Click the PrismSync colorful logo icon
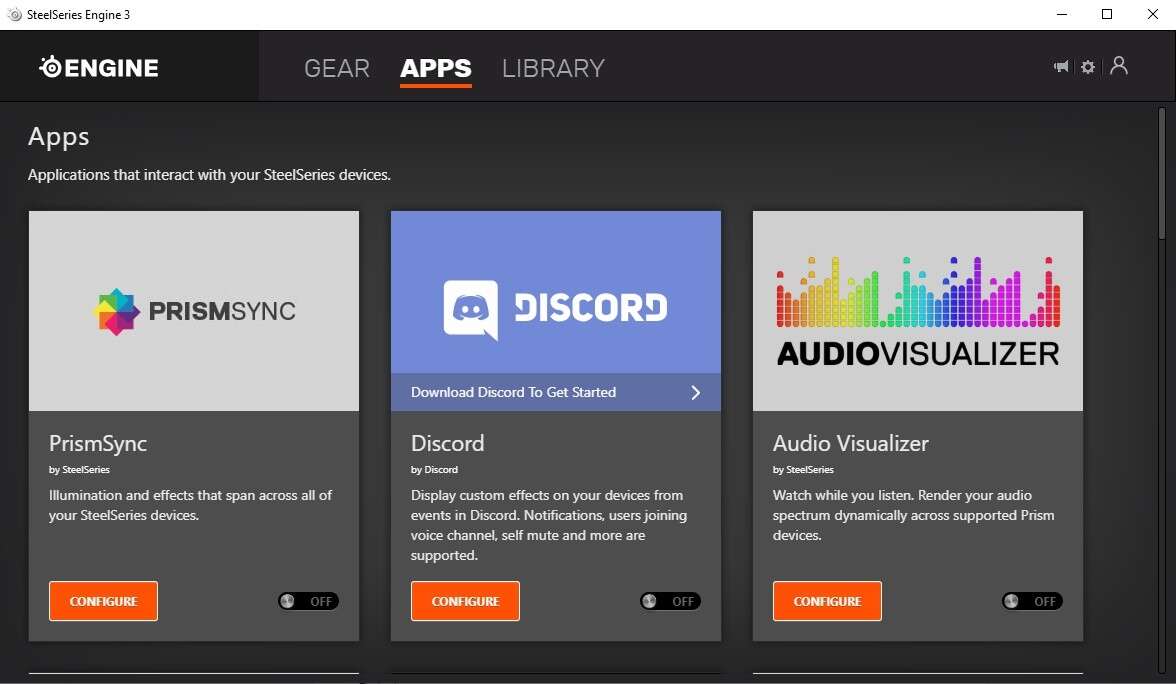The image size is (1176, 684). point(116,311)
